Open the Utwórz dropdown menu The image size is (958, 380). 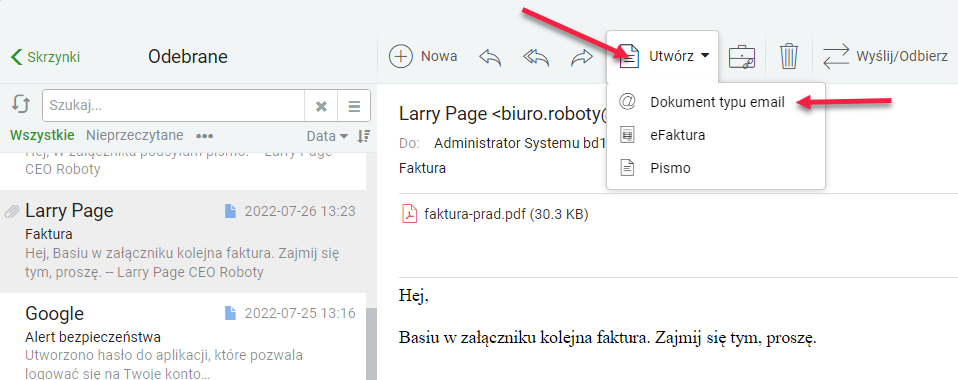click(x=662, y=56)
